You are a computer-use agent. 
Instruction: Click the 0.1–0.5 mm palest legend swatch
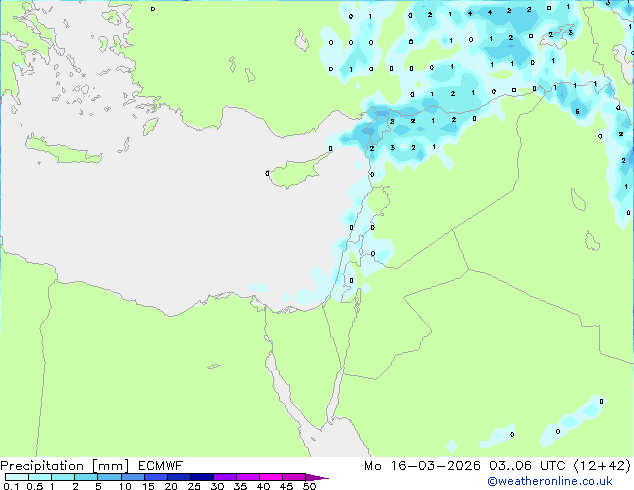17,477
